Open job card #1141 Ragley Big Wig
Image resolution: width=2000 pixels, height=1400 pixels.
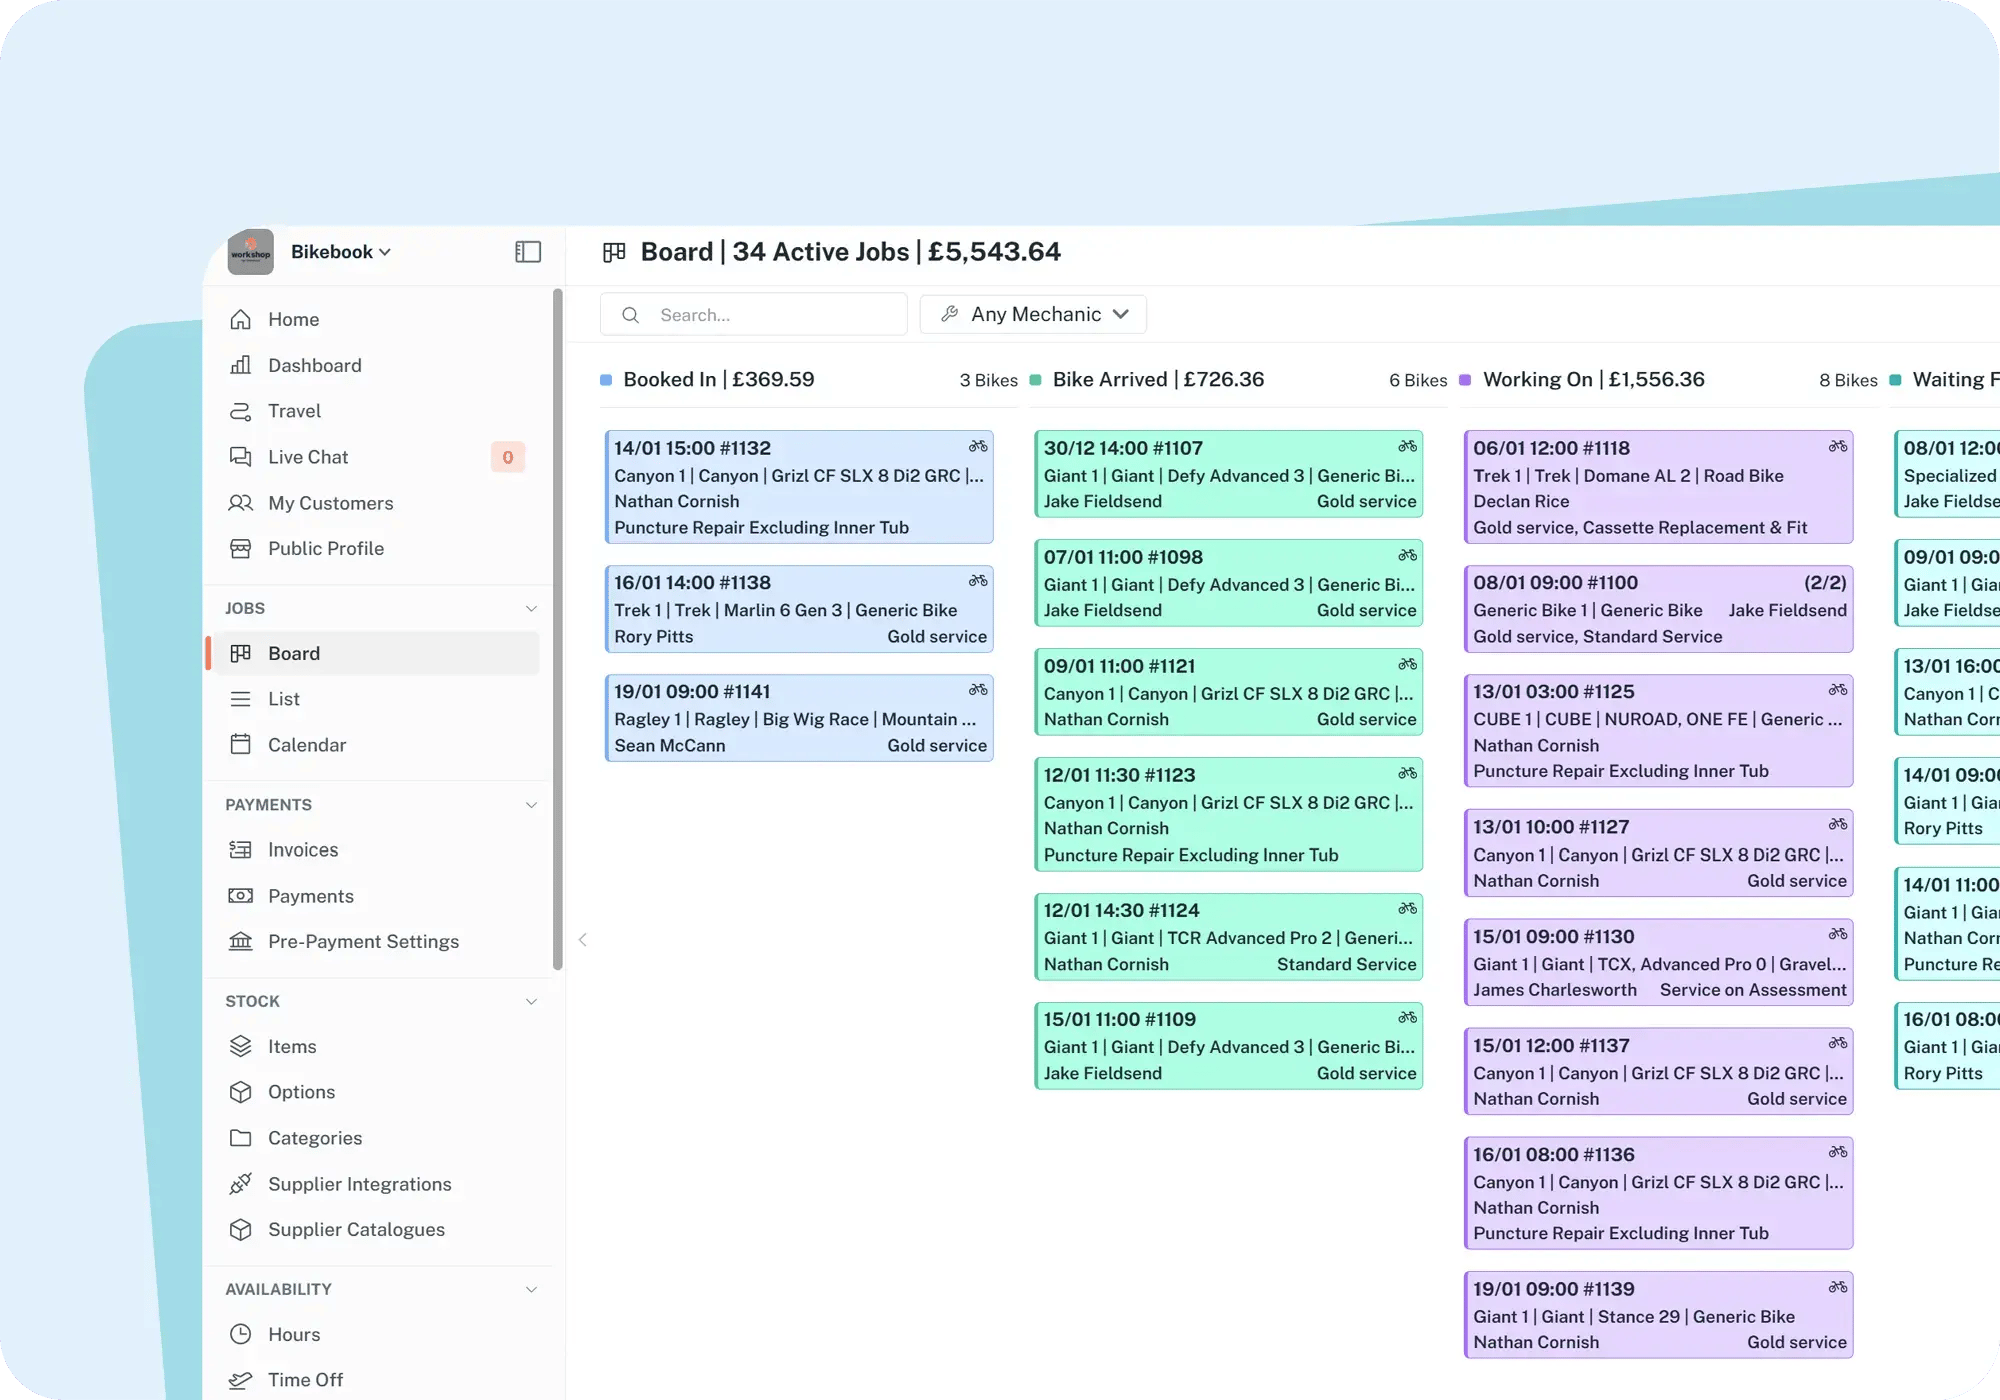point(799,718)
